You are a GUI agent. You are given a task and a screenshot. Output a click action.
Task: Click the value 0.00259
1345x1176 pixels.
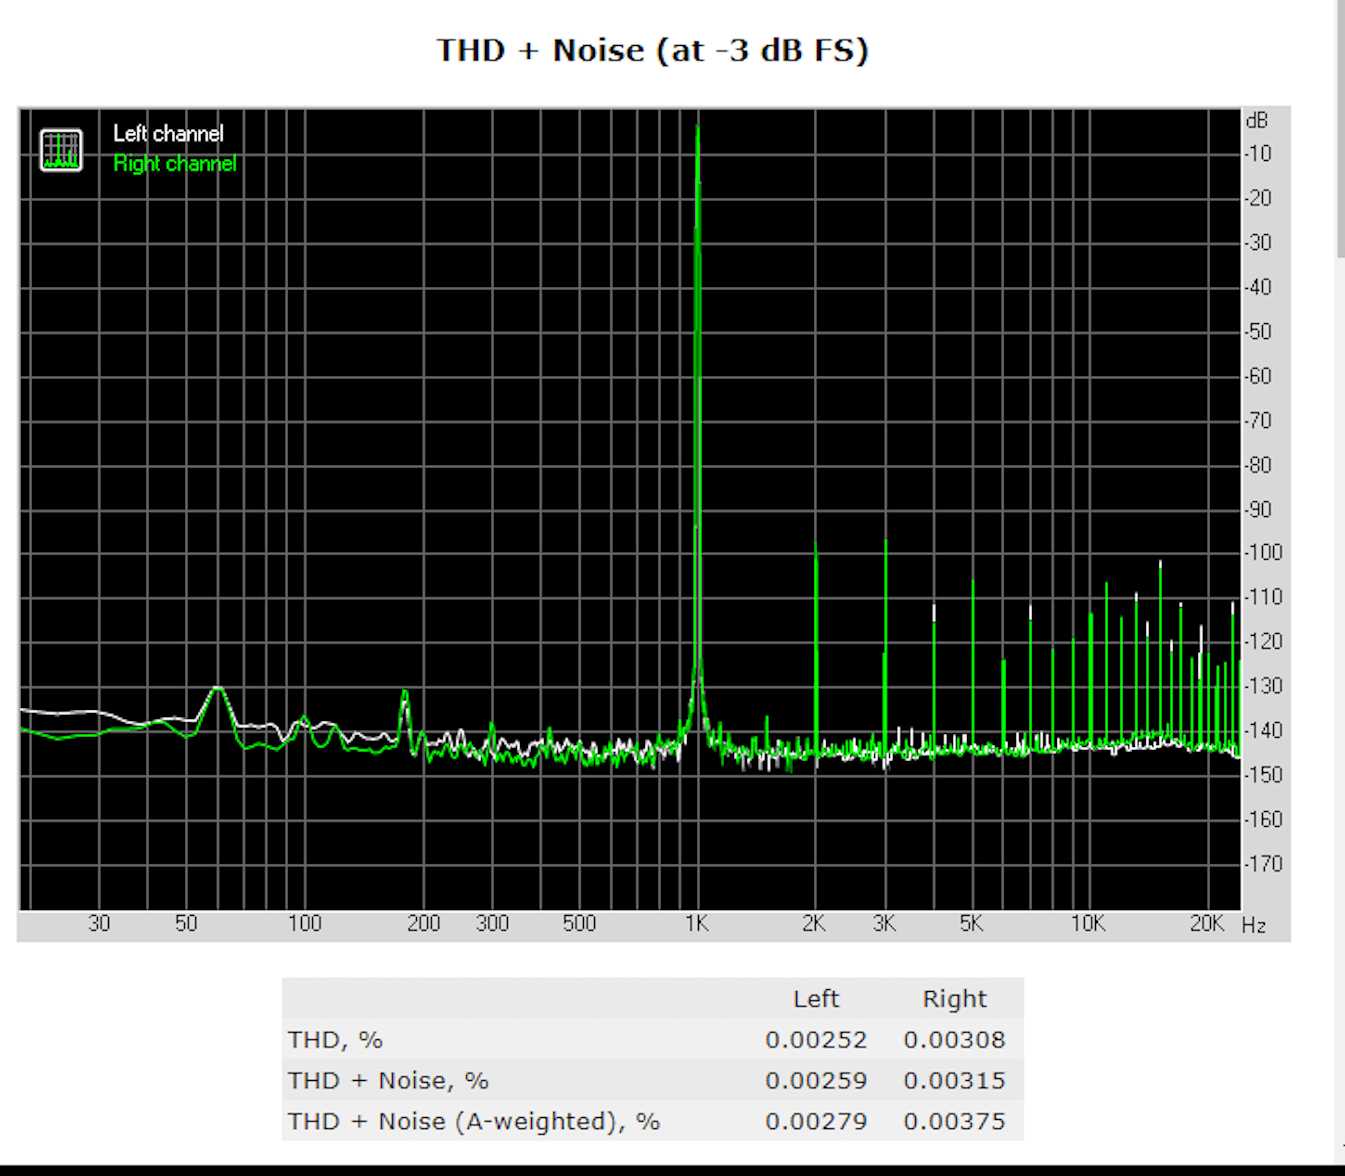pos(816,1081)
